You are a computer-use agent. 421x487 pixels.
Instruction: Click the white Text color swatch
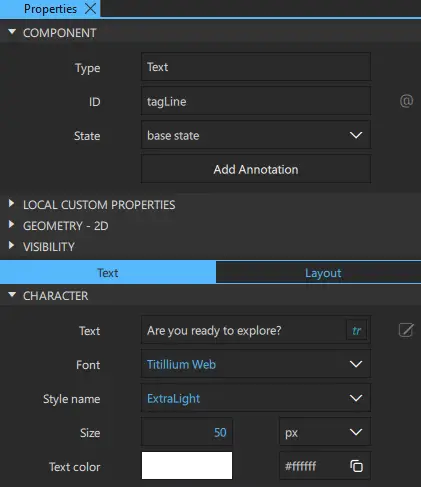(187, 465)
